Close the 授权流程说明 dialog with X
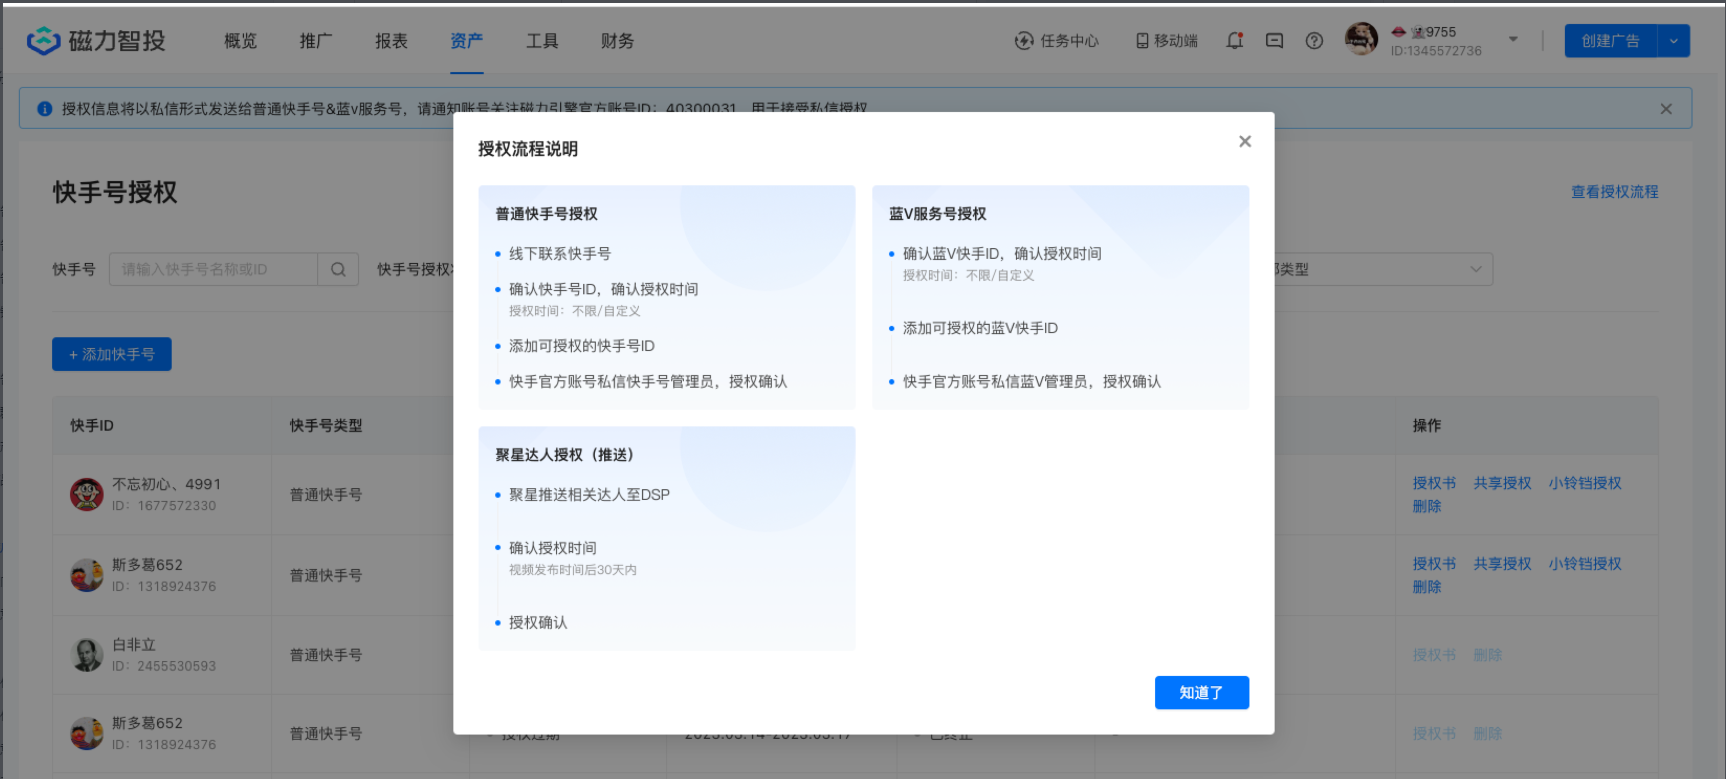This screenshot has width=1726, height=779. click(1245, 142)
